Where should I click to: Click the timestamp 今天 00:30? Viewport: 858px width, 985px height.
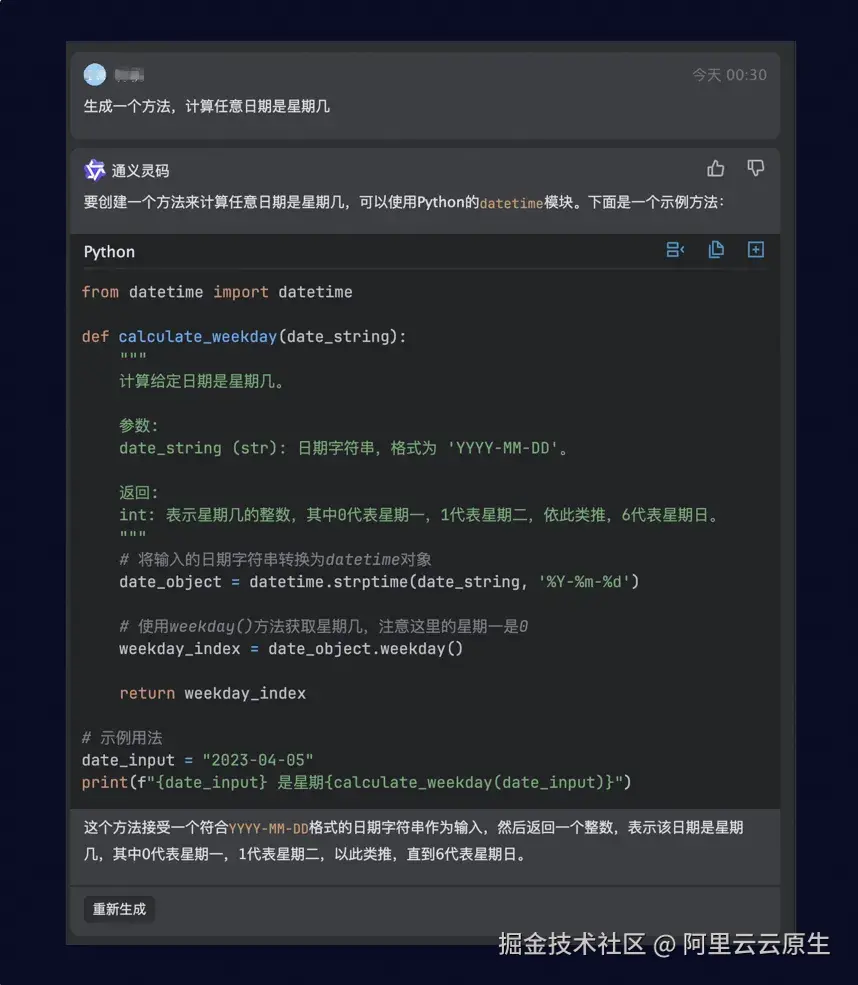pyautogui.click(x=730, y=74)
